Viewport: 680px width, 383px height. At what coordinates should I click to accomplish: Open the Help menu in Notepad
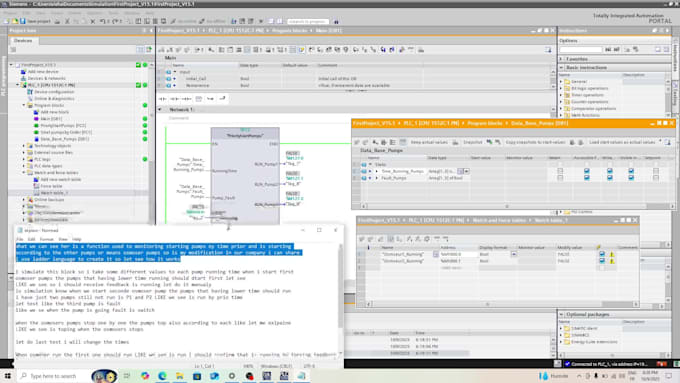77,239
